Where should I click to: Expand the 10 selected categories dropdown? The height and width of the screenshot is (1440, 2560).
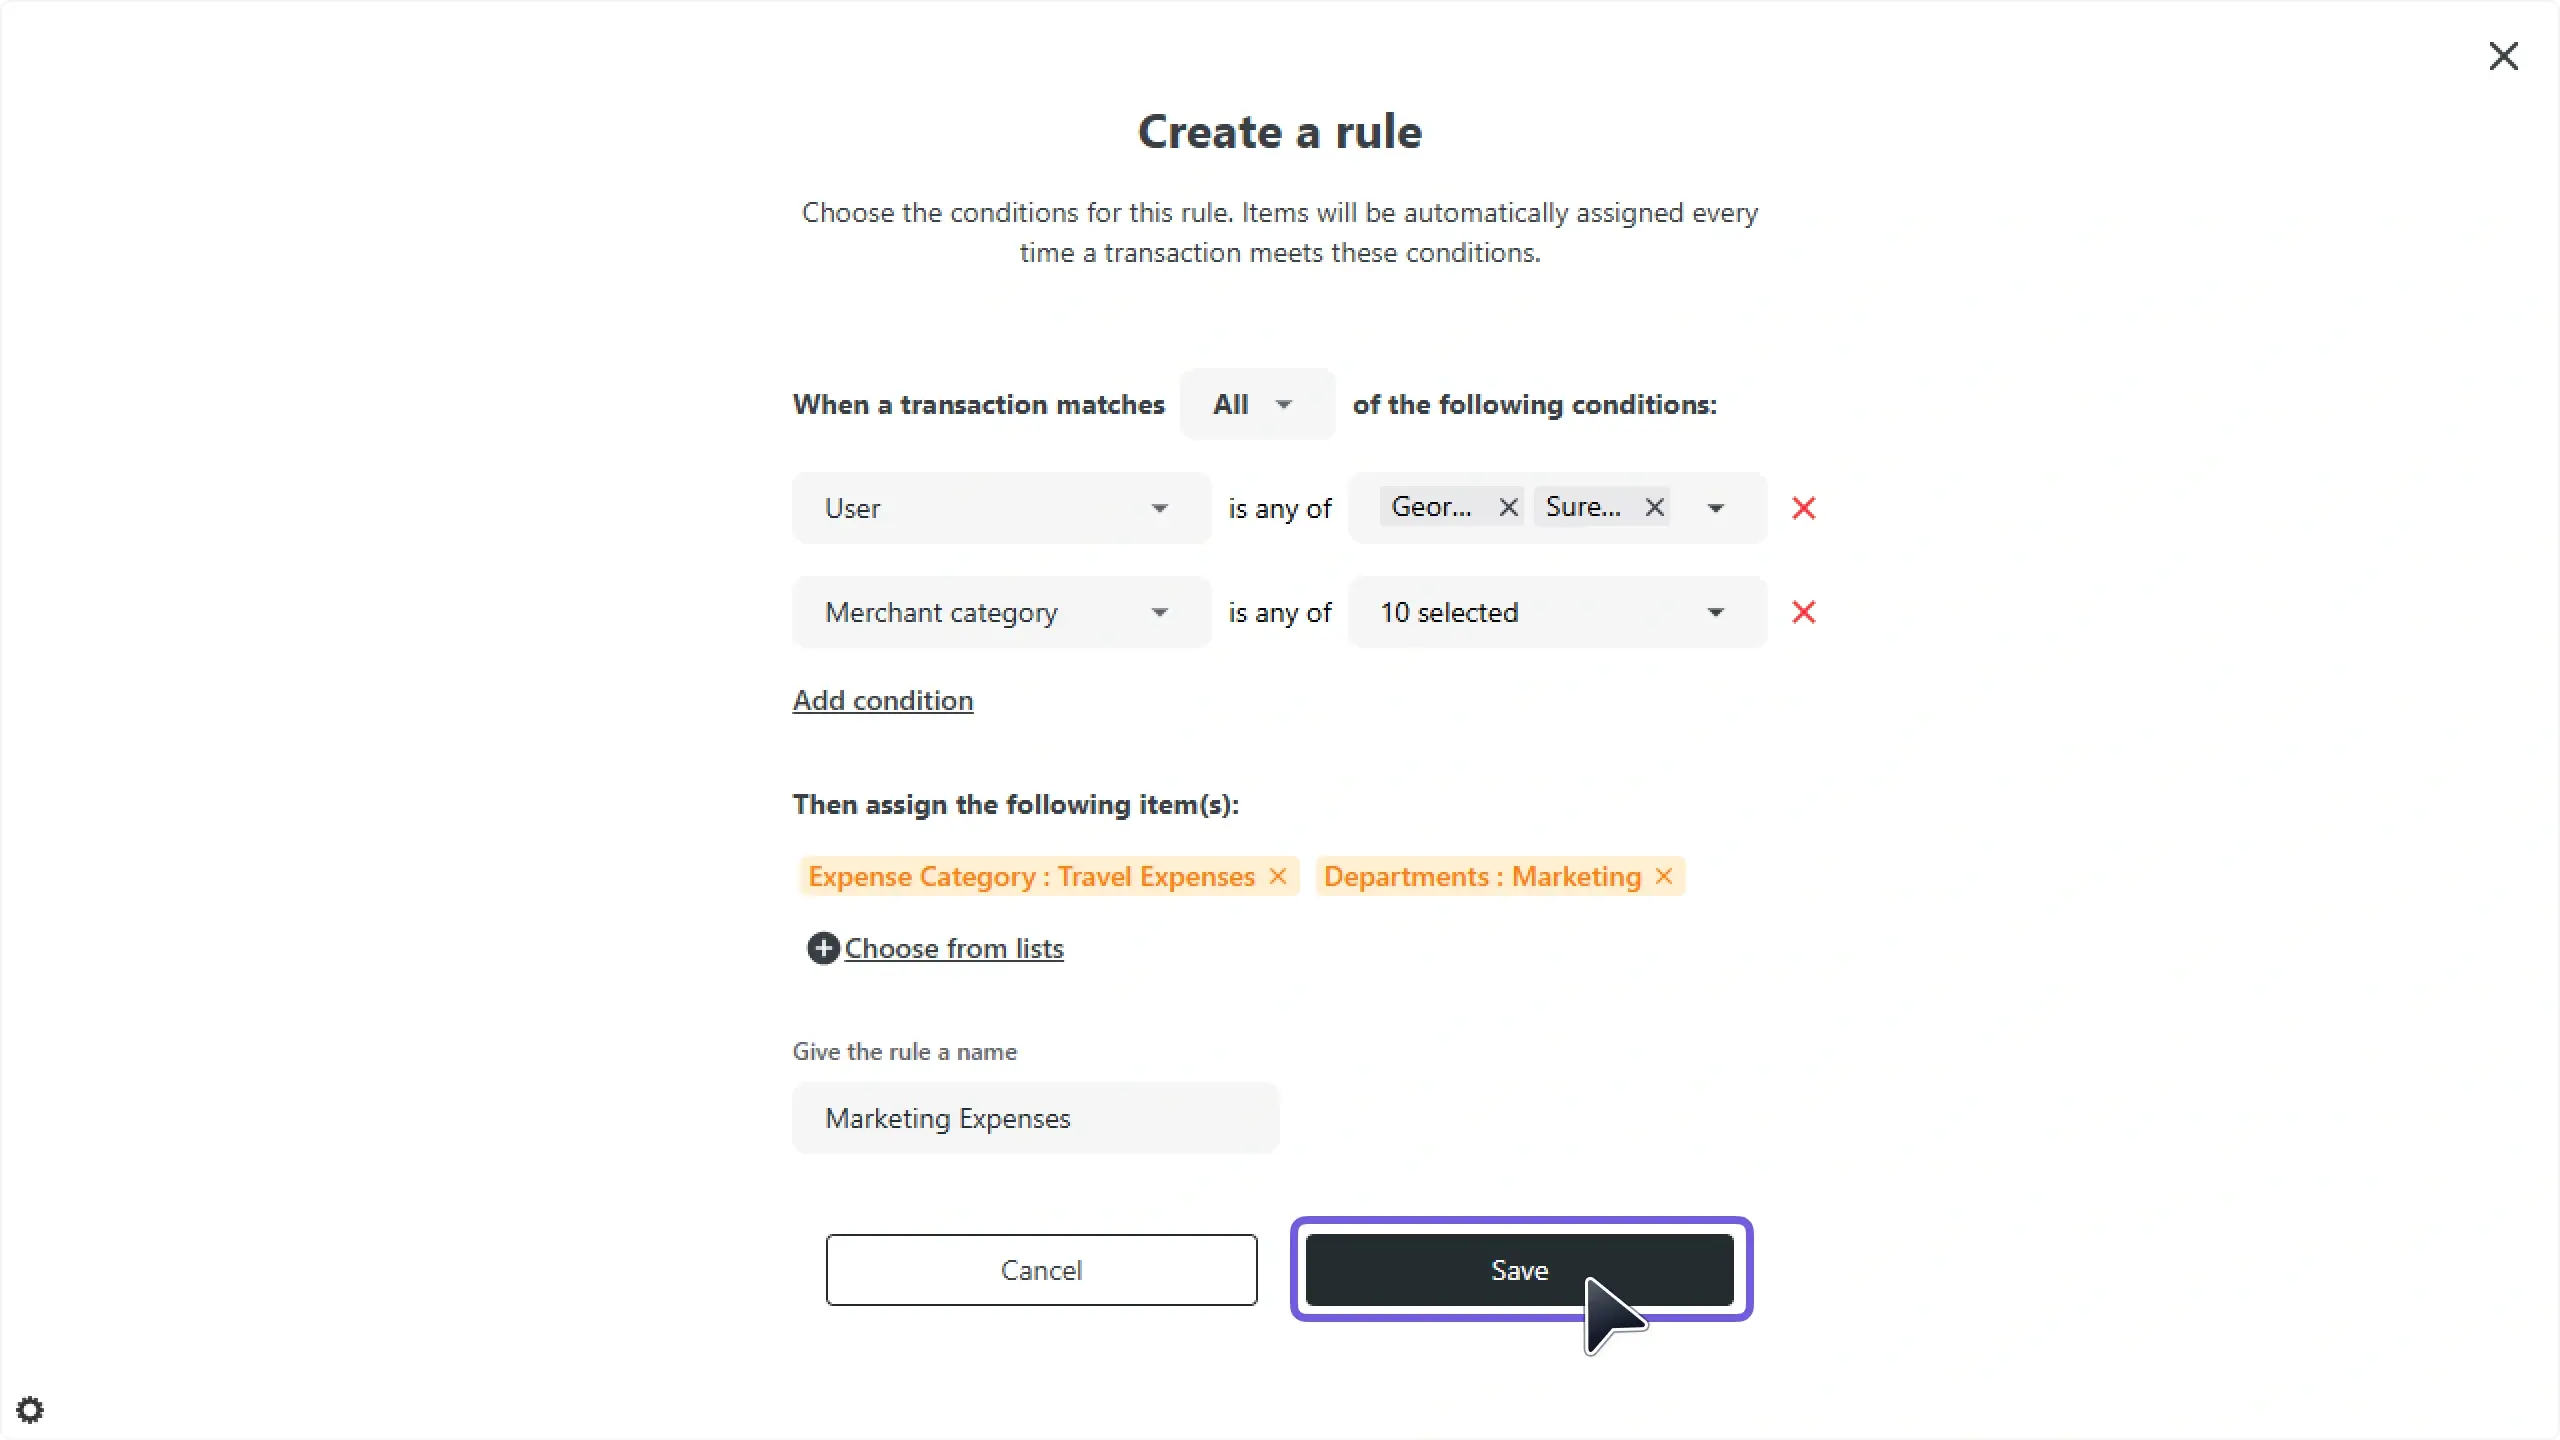point(1557,612)
